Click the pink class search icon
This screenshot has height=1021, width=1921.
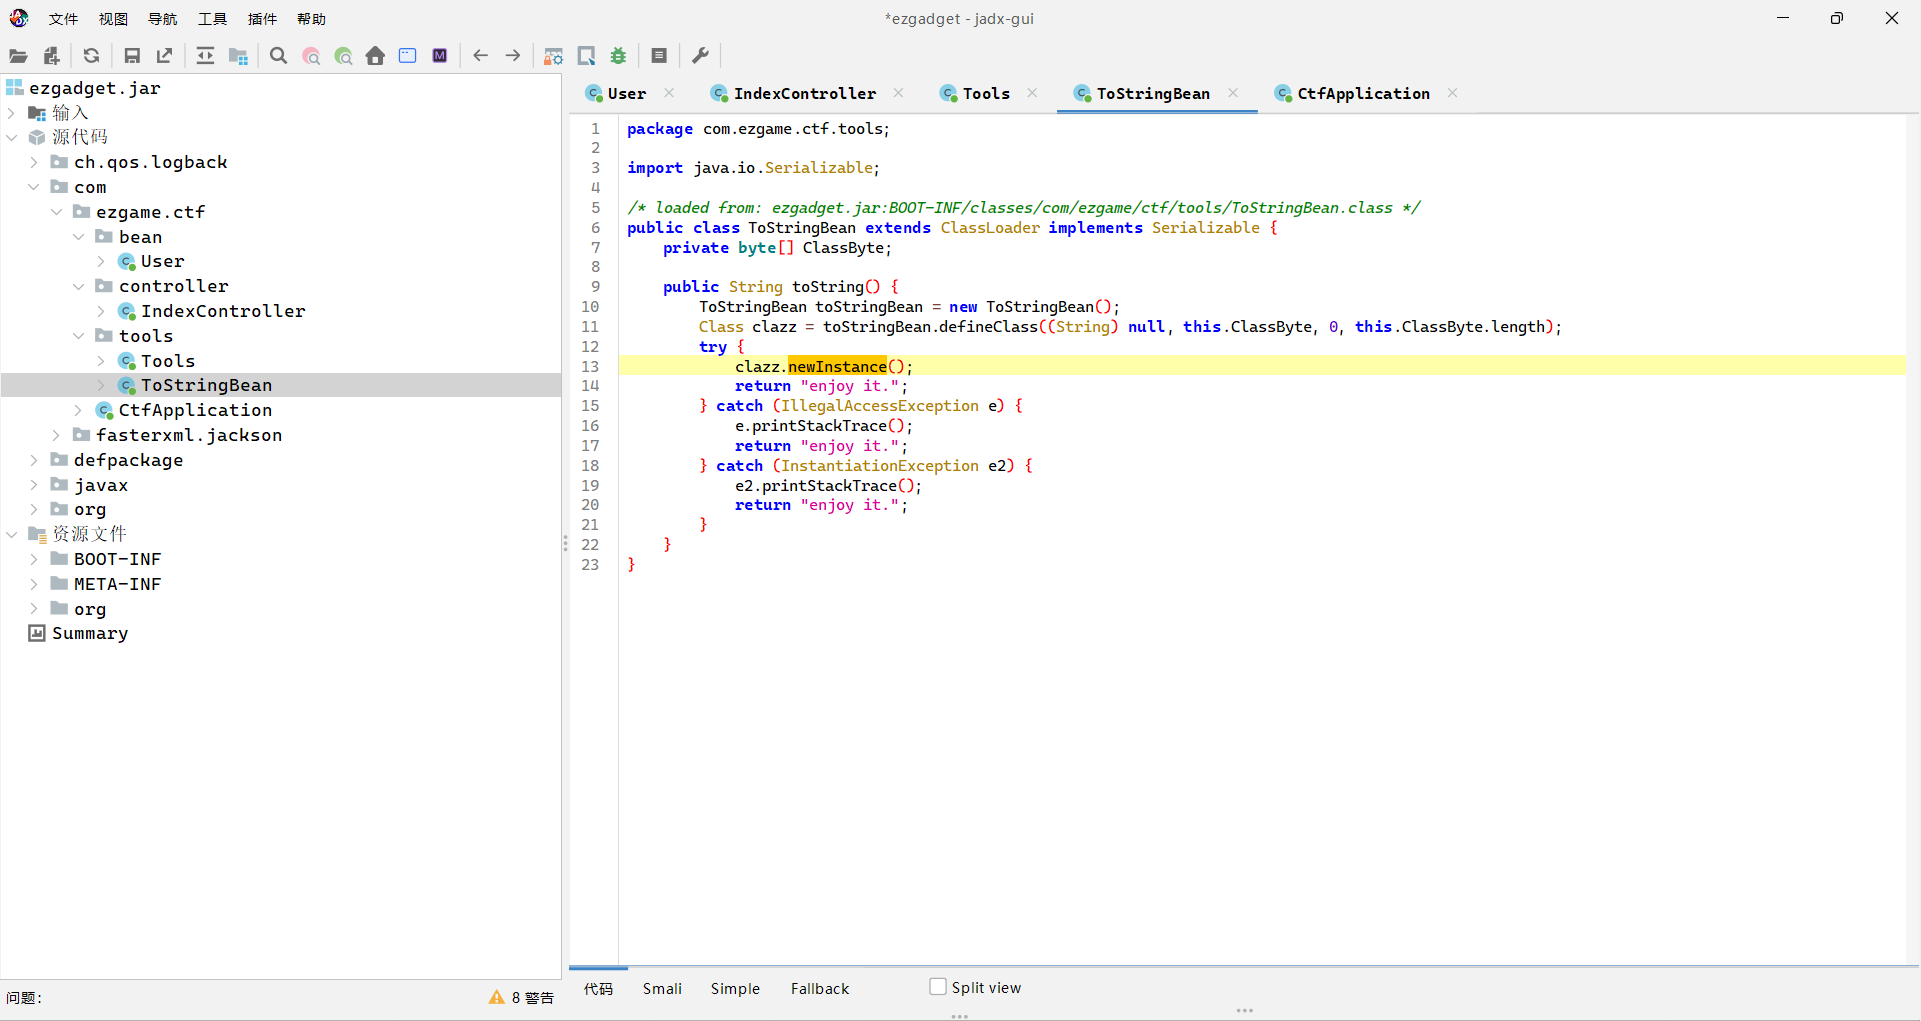pyautogui.click(x=311, y=56)
